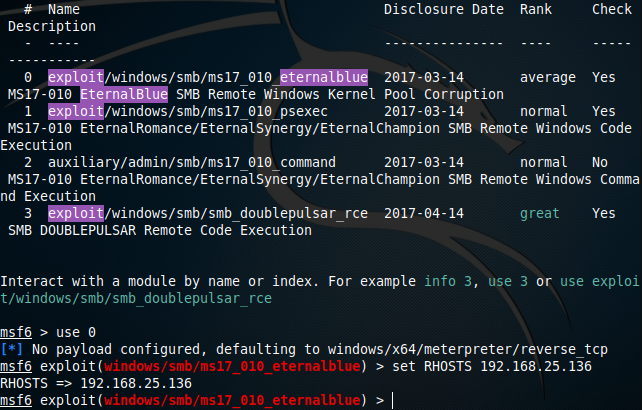Select module path ms17_010_eternalblue in row 0
Viewport: 642px width, 410px height.
[208, 77]
